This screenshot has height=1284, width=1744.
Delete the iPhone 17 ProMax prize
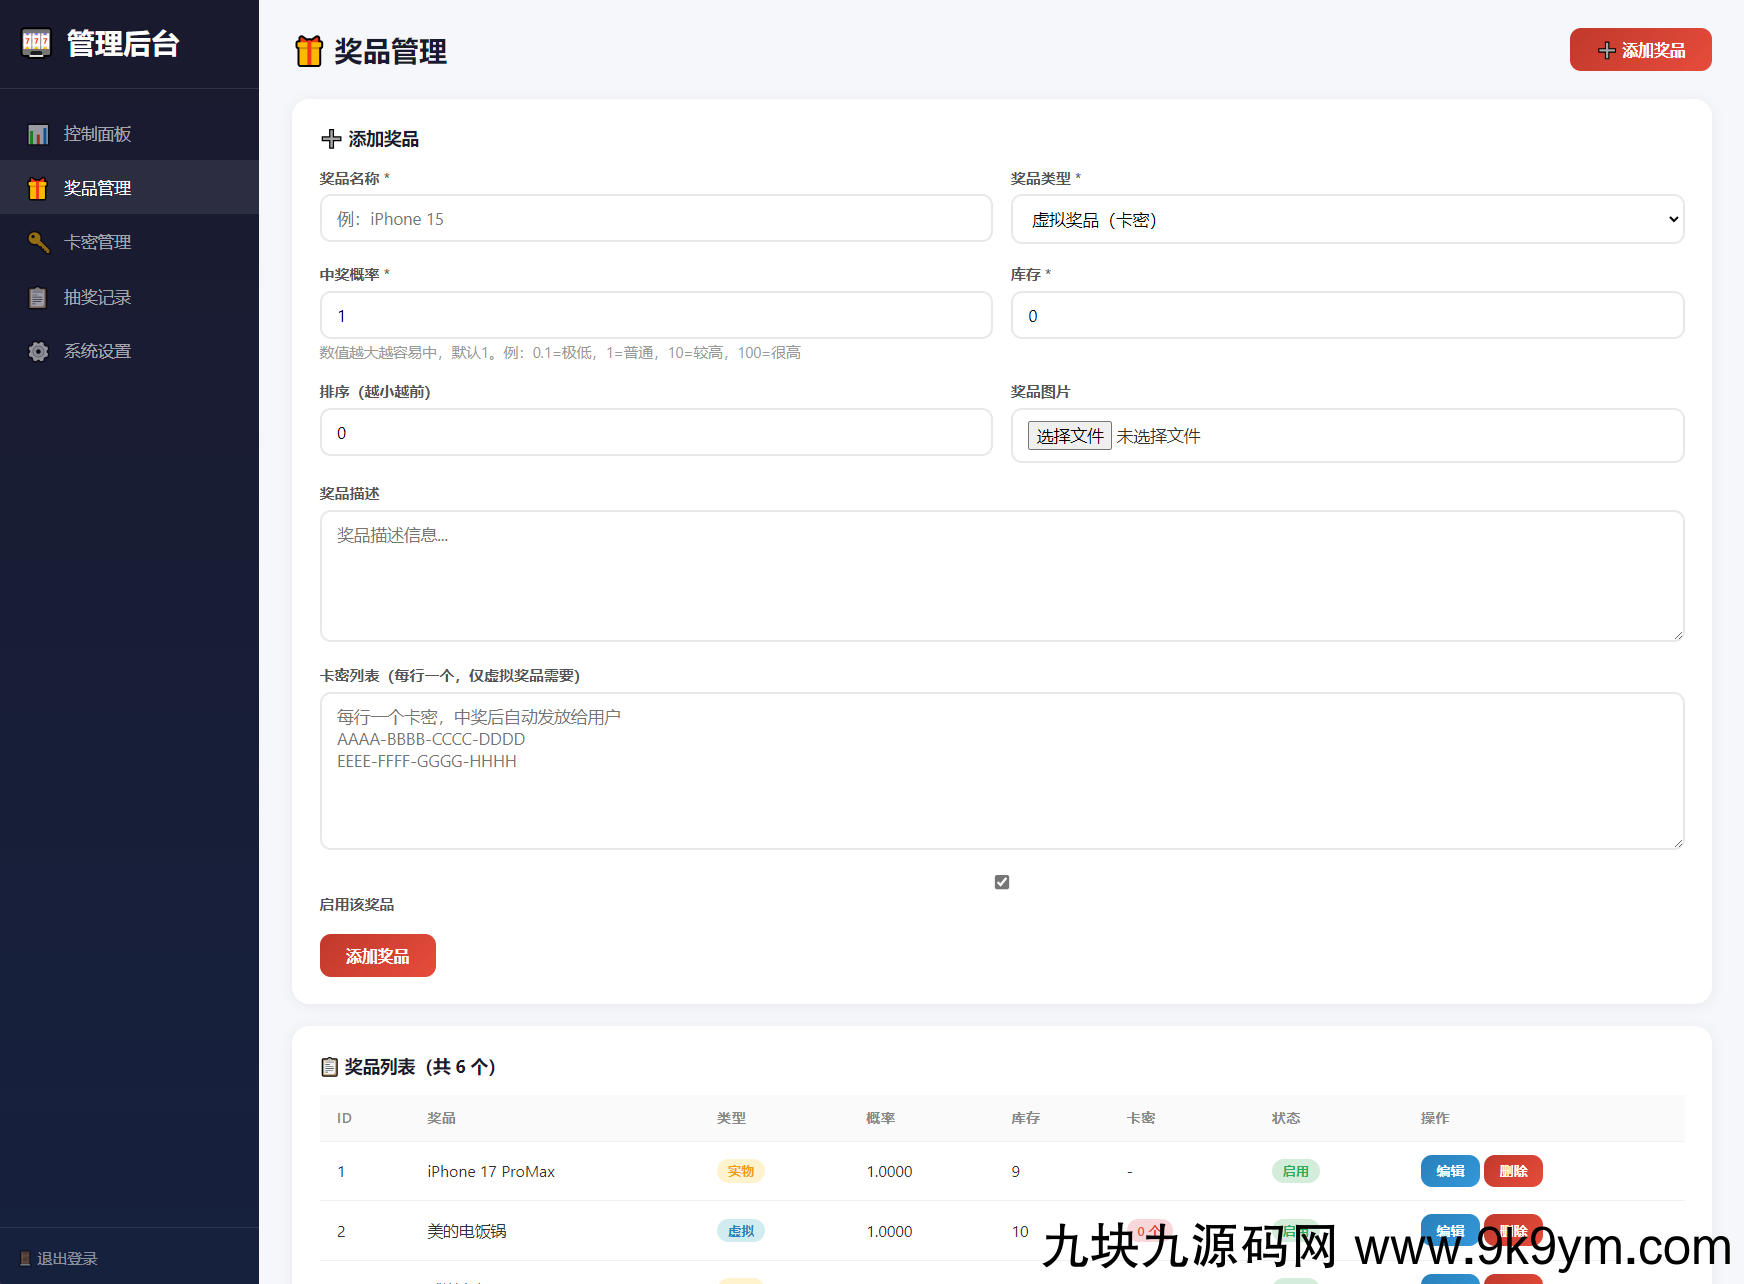click(x=1512, y=1171)
